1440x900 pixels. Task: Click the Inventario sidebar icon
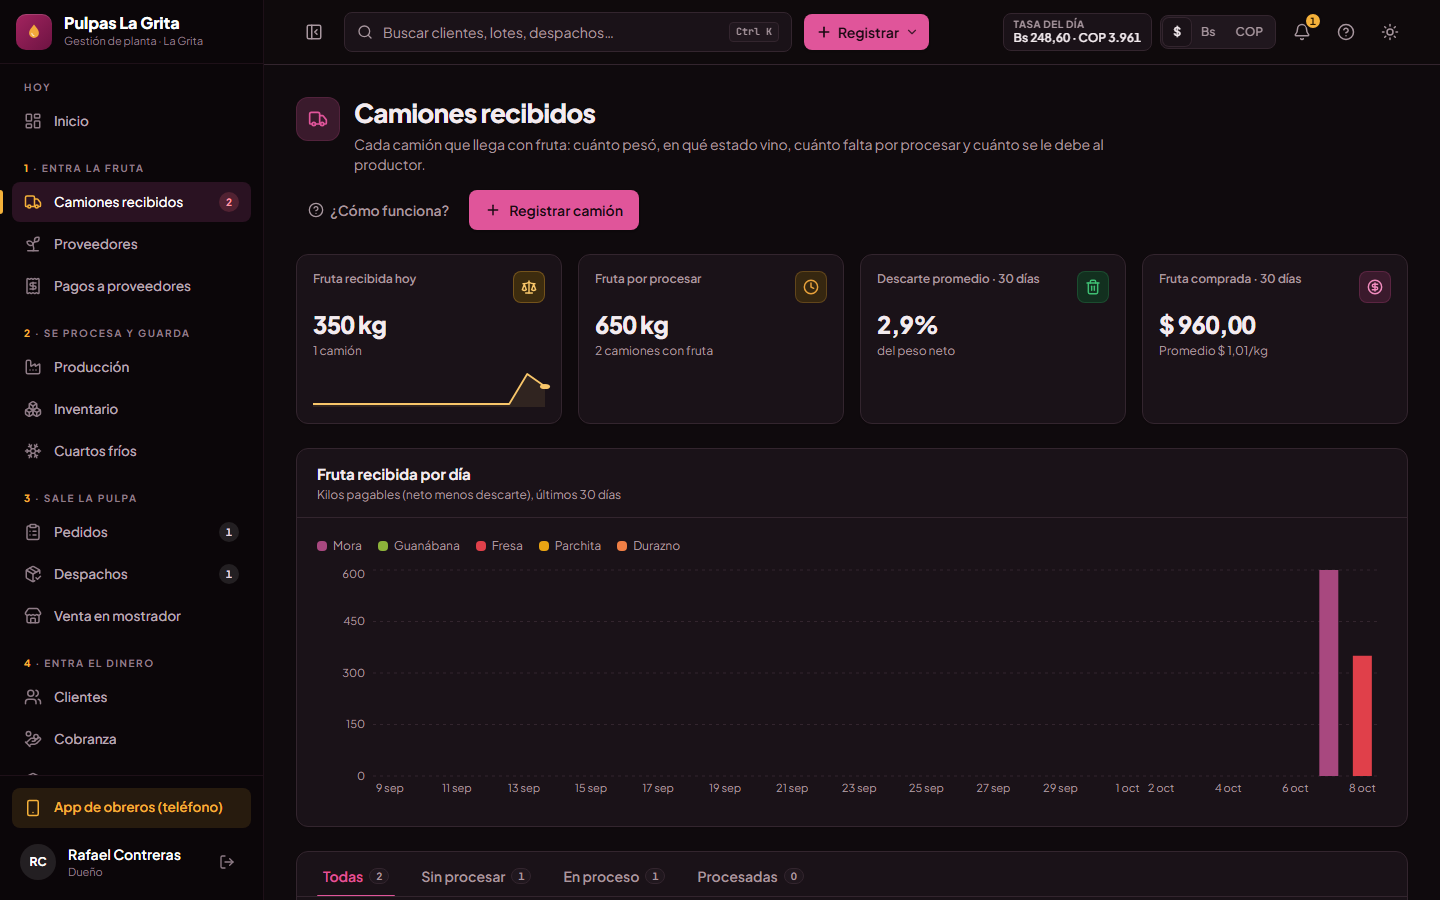tap(33, 409)
